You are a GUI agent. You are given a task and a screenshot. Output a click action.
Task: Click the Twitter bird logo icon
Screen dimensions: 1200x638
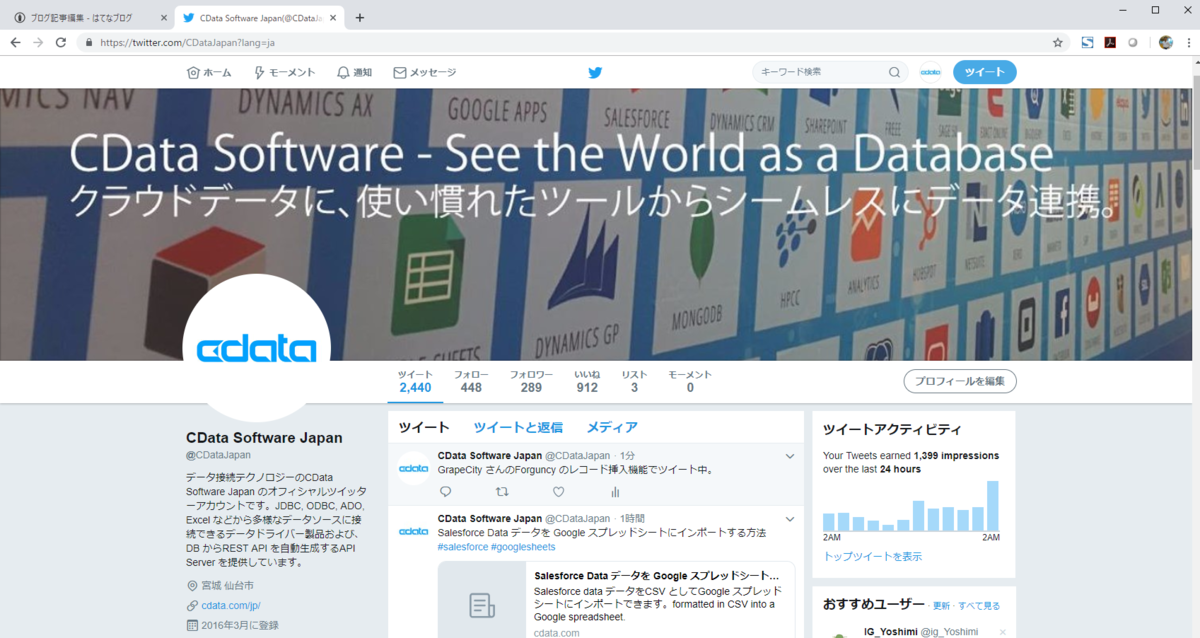(x=595, y=71)
